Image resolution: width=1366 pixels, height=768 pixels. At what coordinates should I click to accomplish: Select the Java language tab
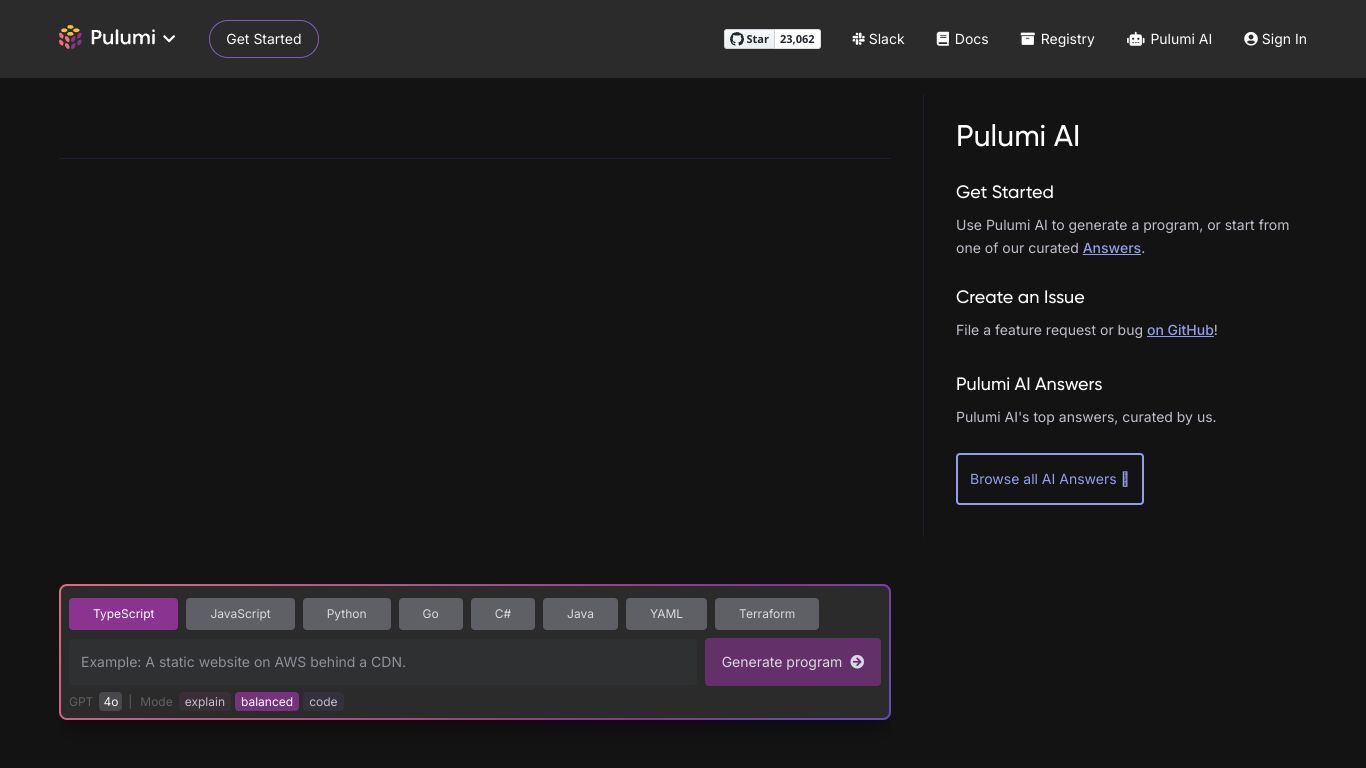point(580,614)
